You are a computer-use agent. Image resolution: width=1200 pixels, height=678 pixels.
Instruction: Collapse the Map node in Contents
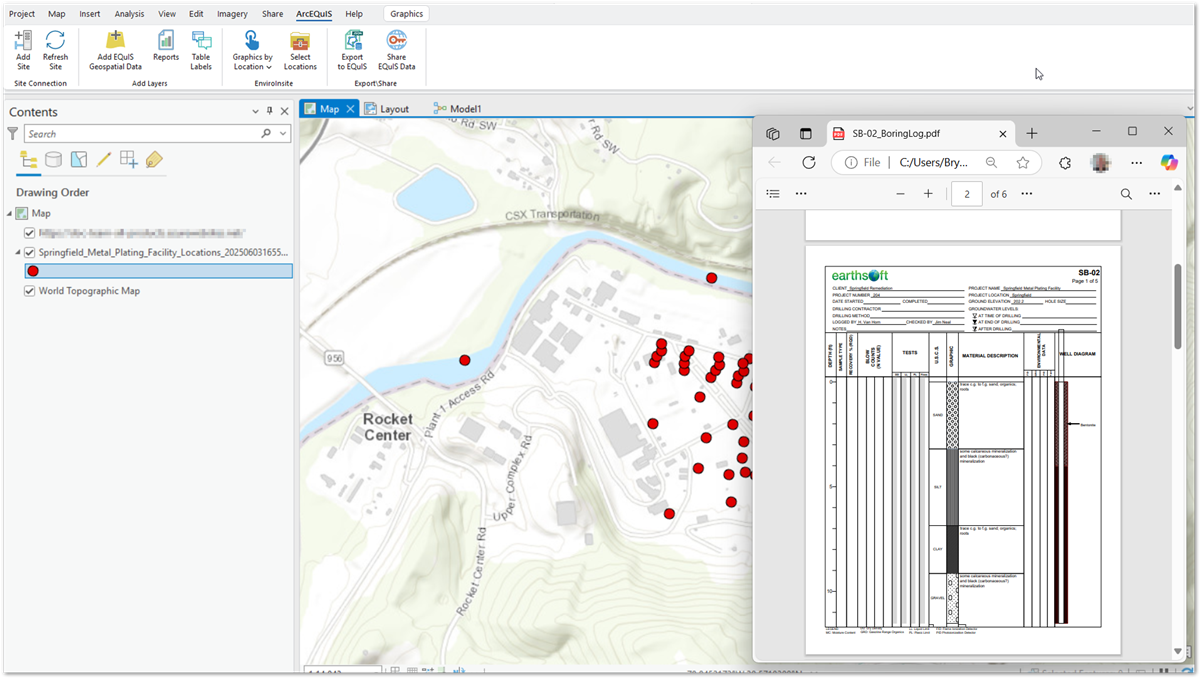click(x=10, y=213)
